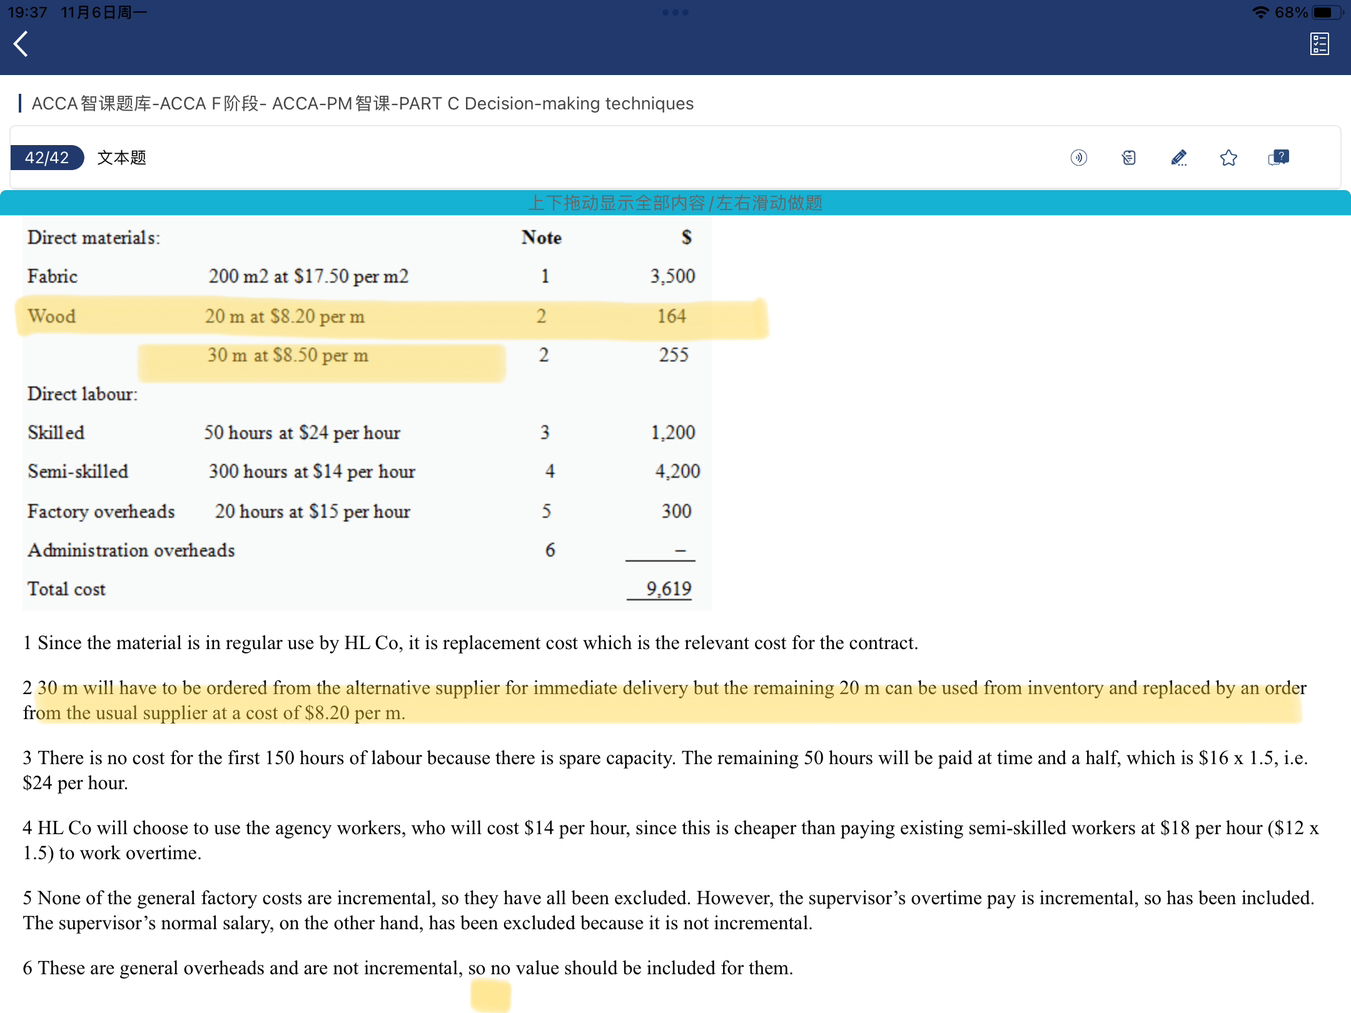This screenshot has width=1351, height=1013.
Task: Tap the three-dot multitasking indicator at top
Action: [x=675, y=13]
